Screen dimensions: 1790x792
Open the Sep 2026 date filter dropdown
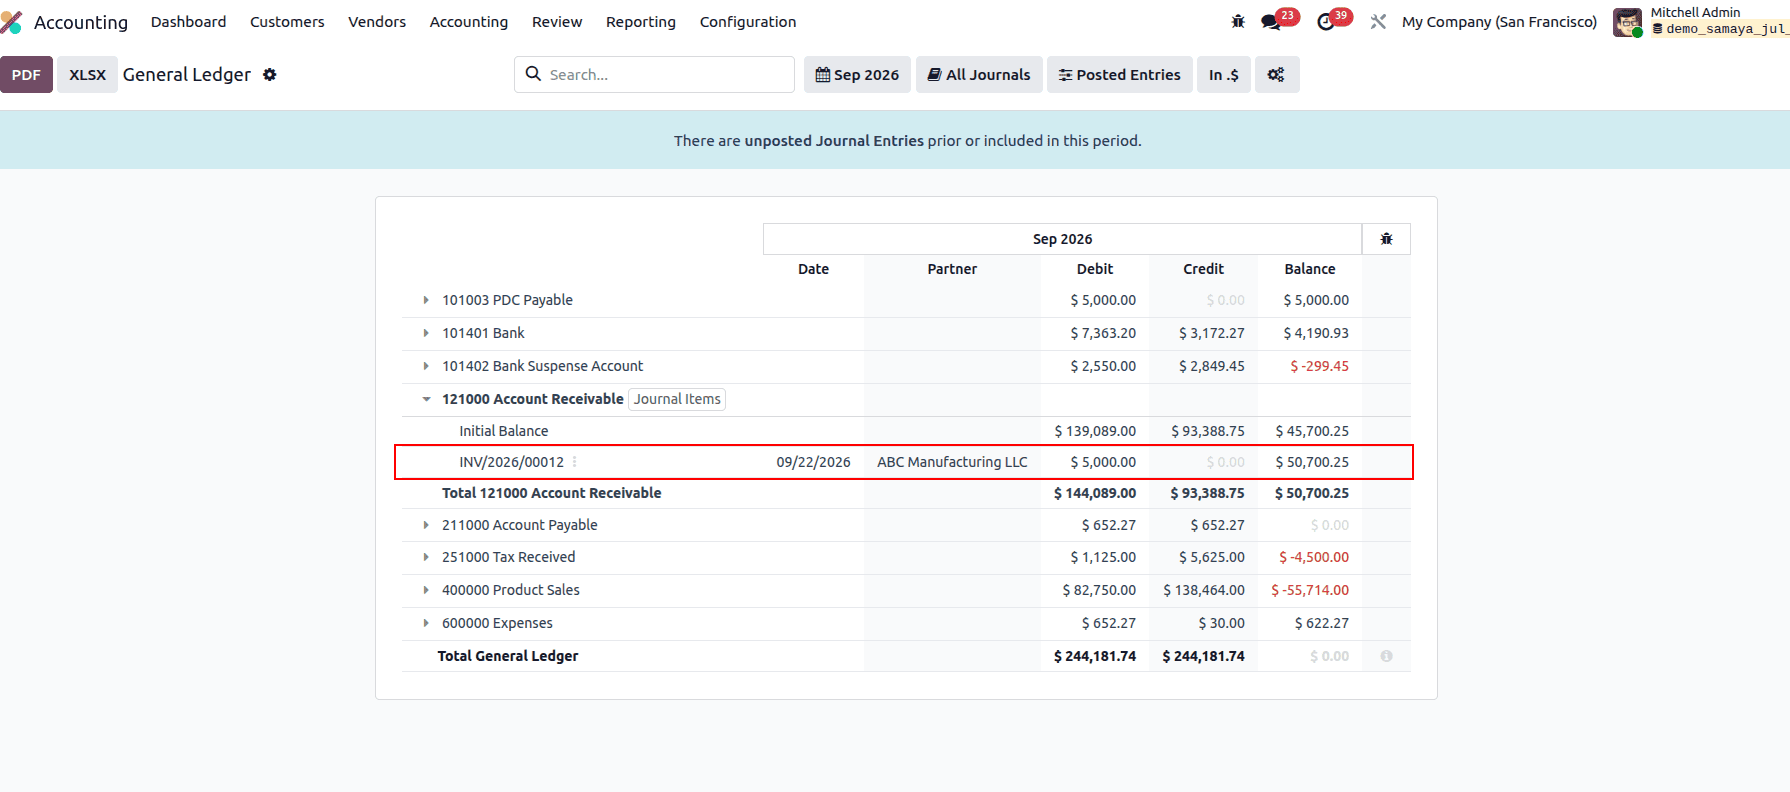point(857,75)
